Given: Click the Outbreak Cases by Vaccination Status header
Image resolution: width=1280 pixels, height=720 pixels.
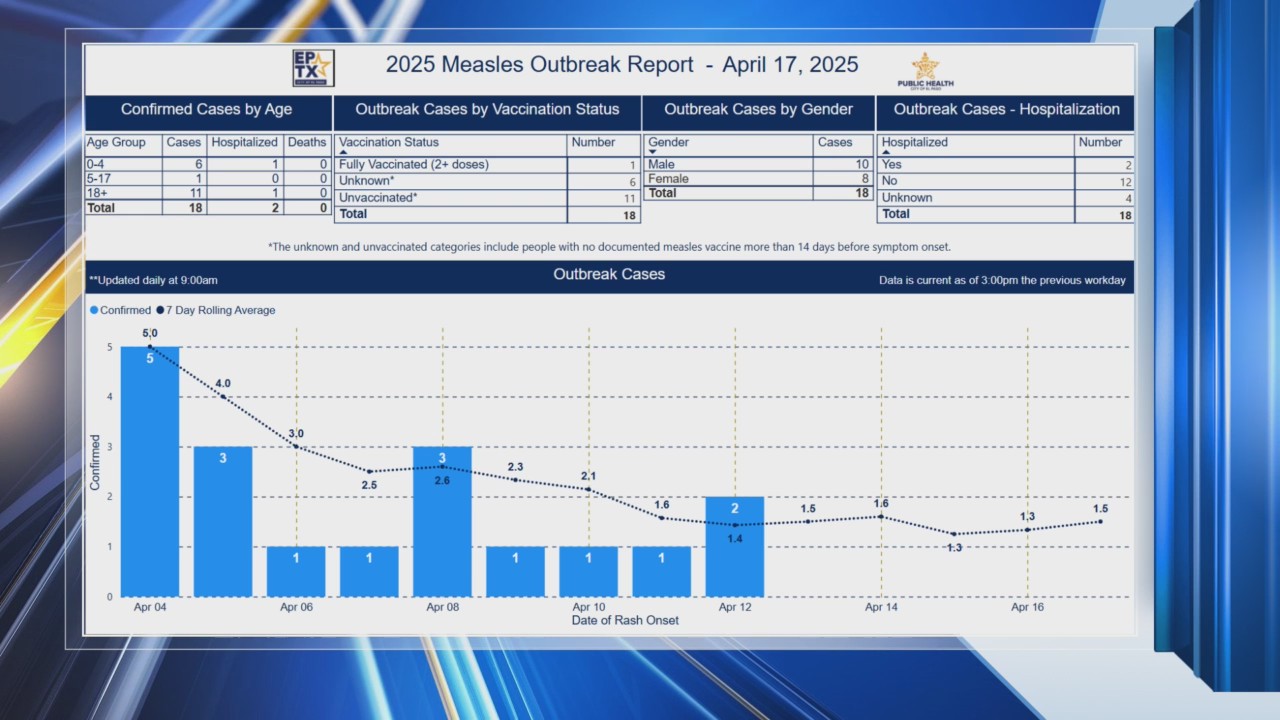Looking at the screenshot, I should (x=487, y=110).
